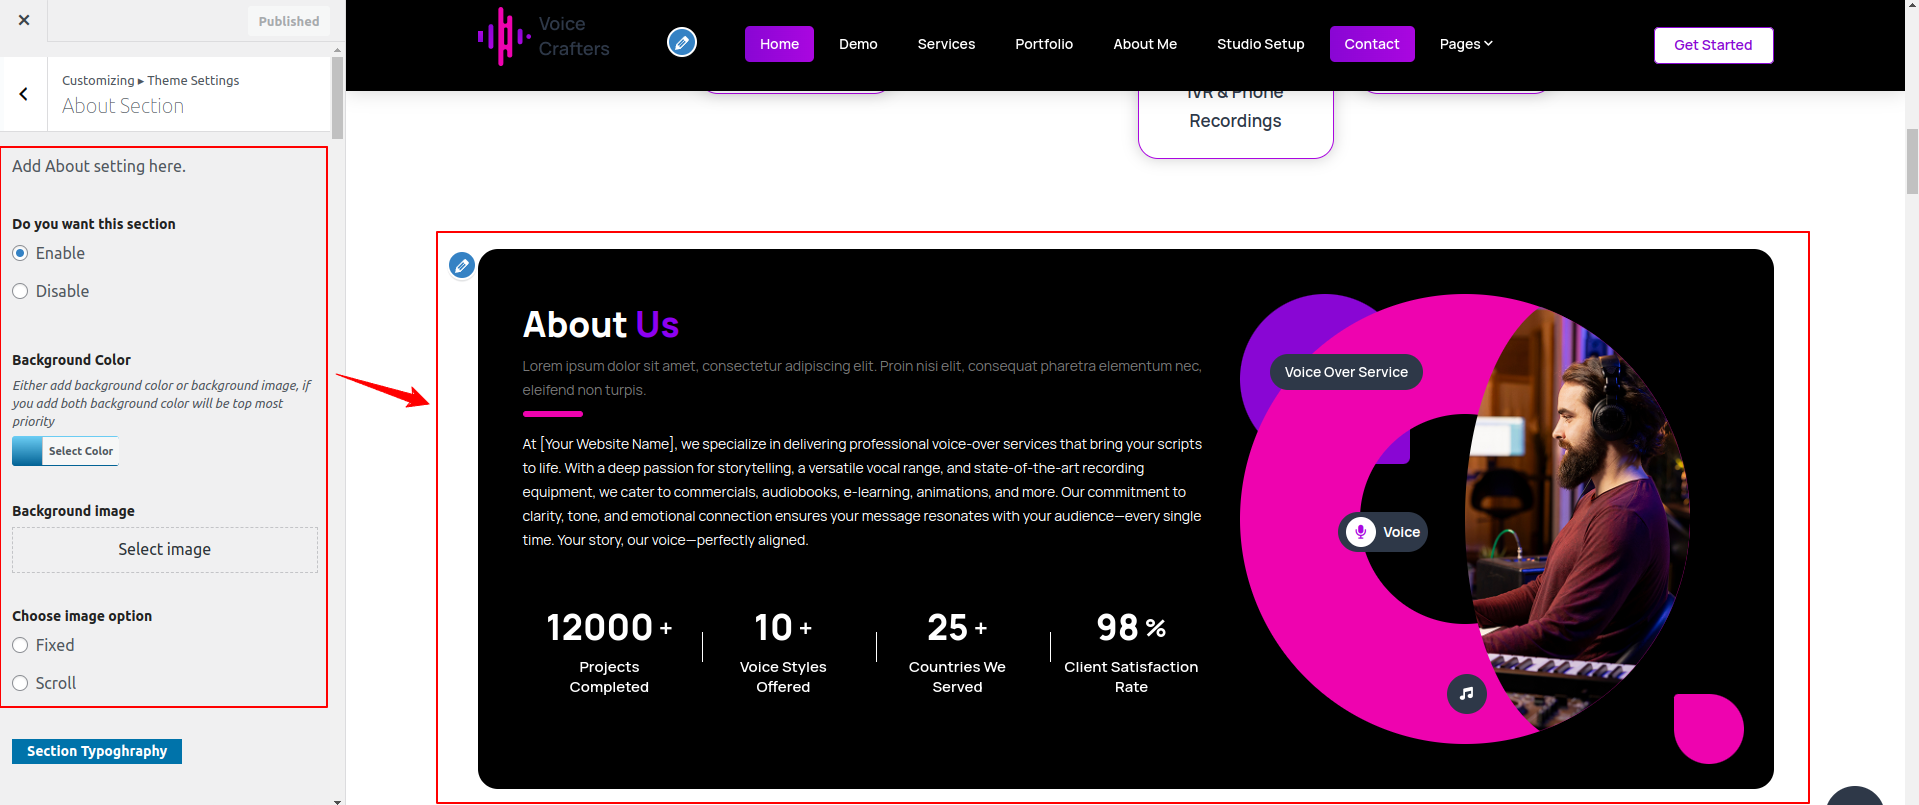1919x805 pixels.
Task: Open the Services menu item
Action: pyautogui.click(x=946, y=44)
